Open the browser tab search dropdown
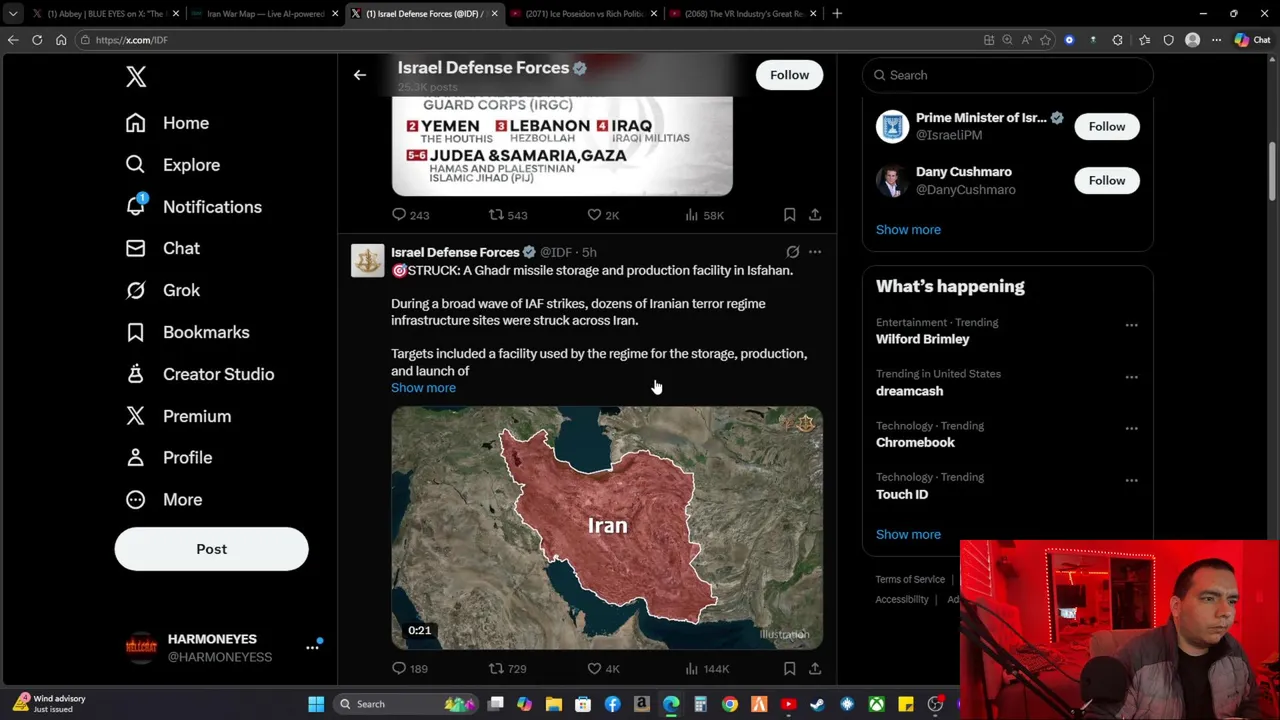The width and height of the screenshot is (1280, 720). [13, 14]
